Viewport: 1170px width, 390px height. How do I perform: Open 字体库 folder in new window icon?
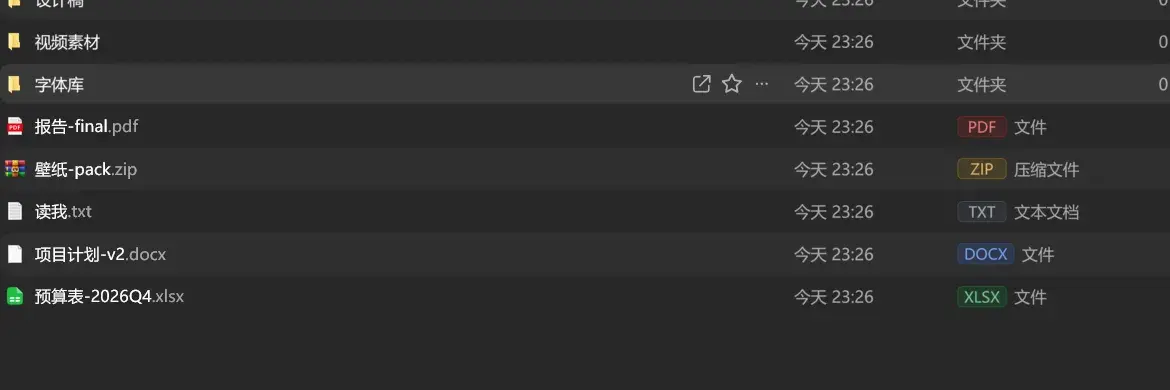click(701, 84)
